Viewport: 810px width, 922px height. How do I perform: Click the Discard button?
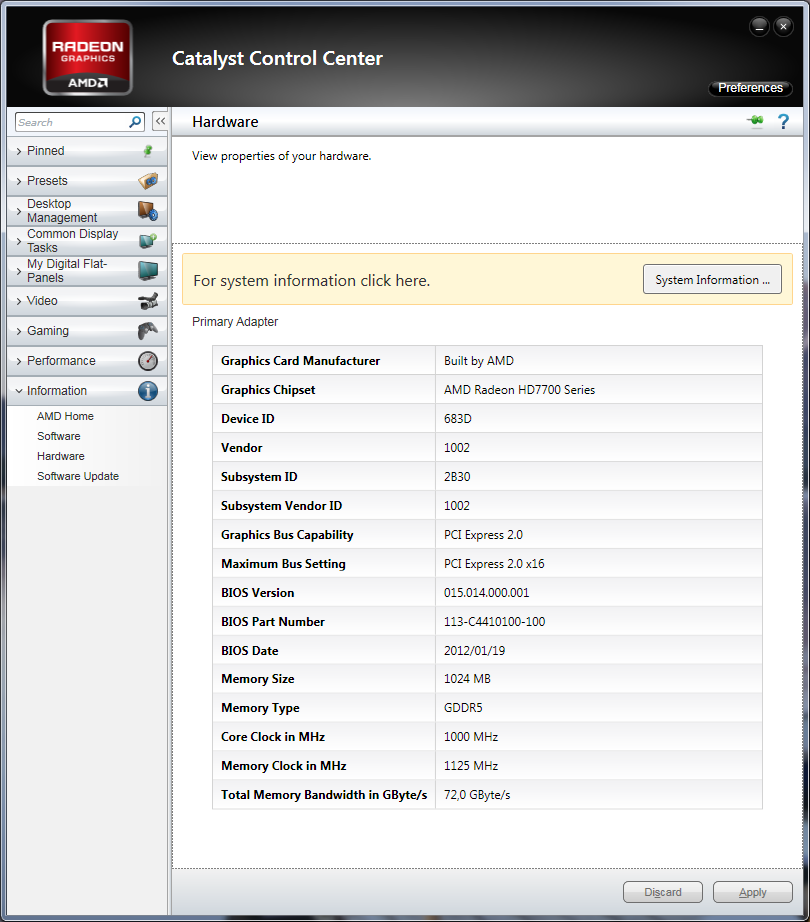click(662, 892)
